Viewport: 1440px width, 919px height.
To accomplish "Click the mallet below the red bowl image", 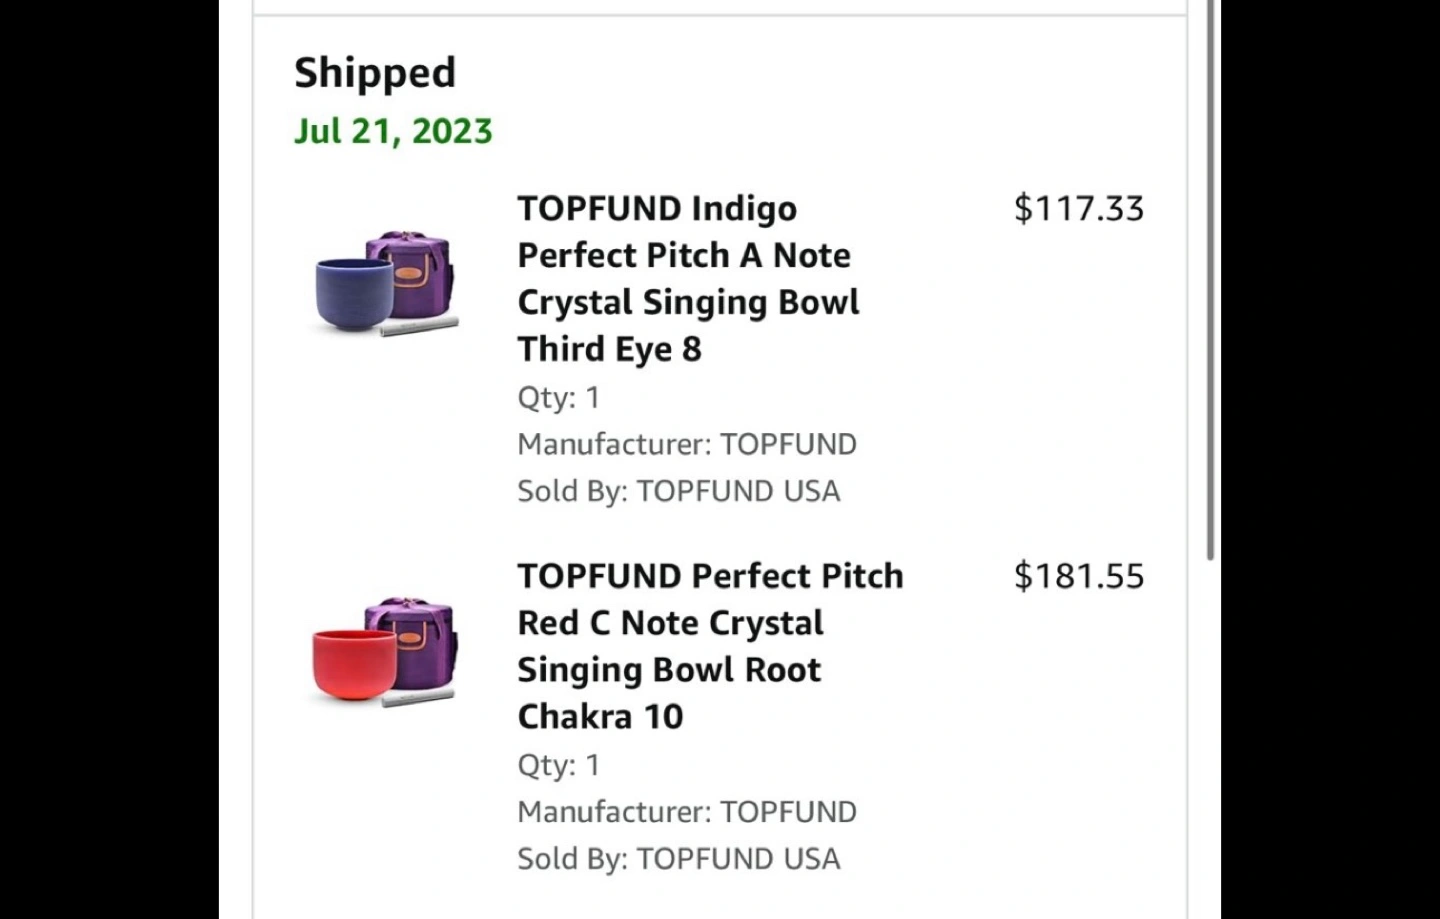I will [418, 698].
